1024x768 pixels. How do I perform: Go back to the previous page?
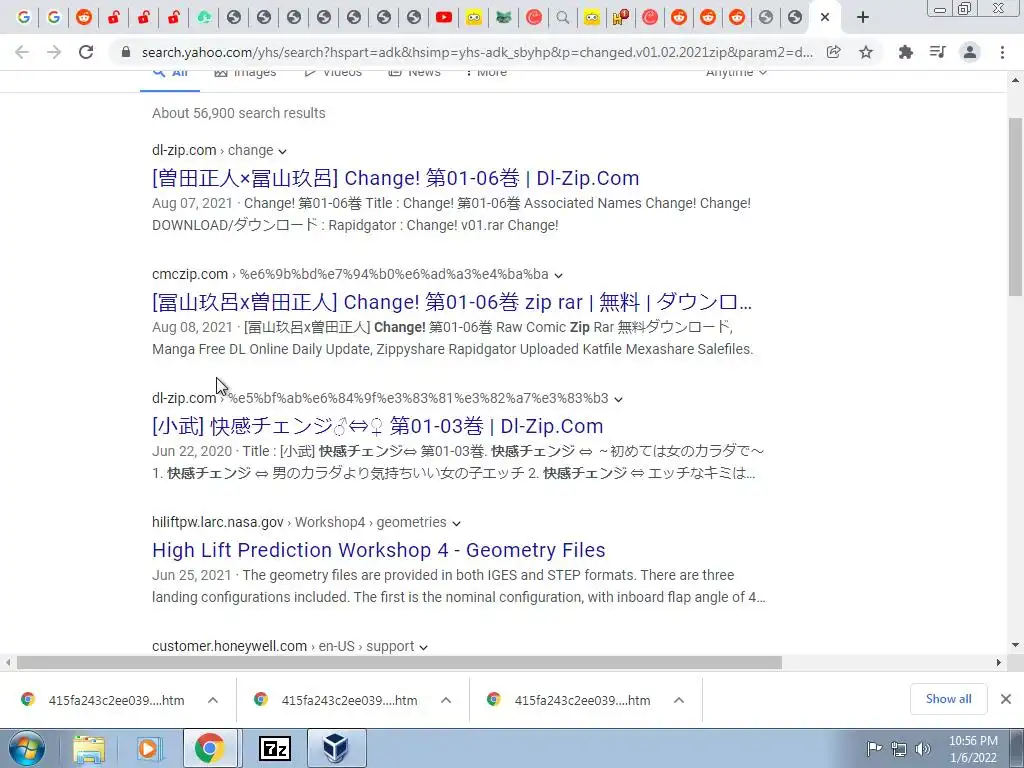22,52
